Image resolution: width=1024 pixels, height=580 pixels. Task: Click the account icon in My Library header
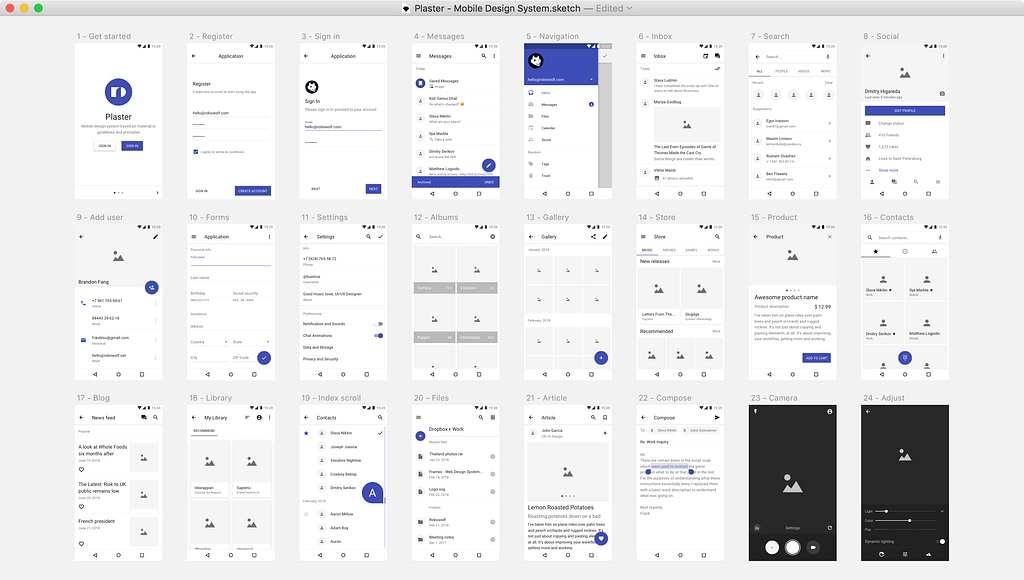tap(259, 417)
